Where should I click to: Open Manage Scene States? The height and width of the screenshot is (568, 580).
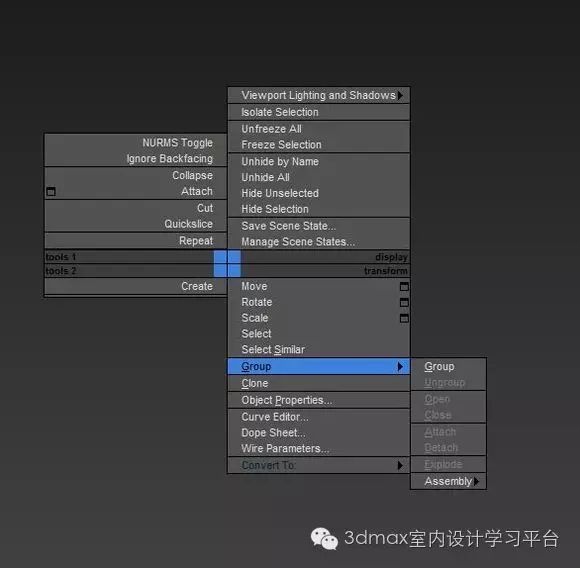318,242
